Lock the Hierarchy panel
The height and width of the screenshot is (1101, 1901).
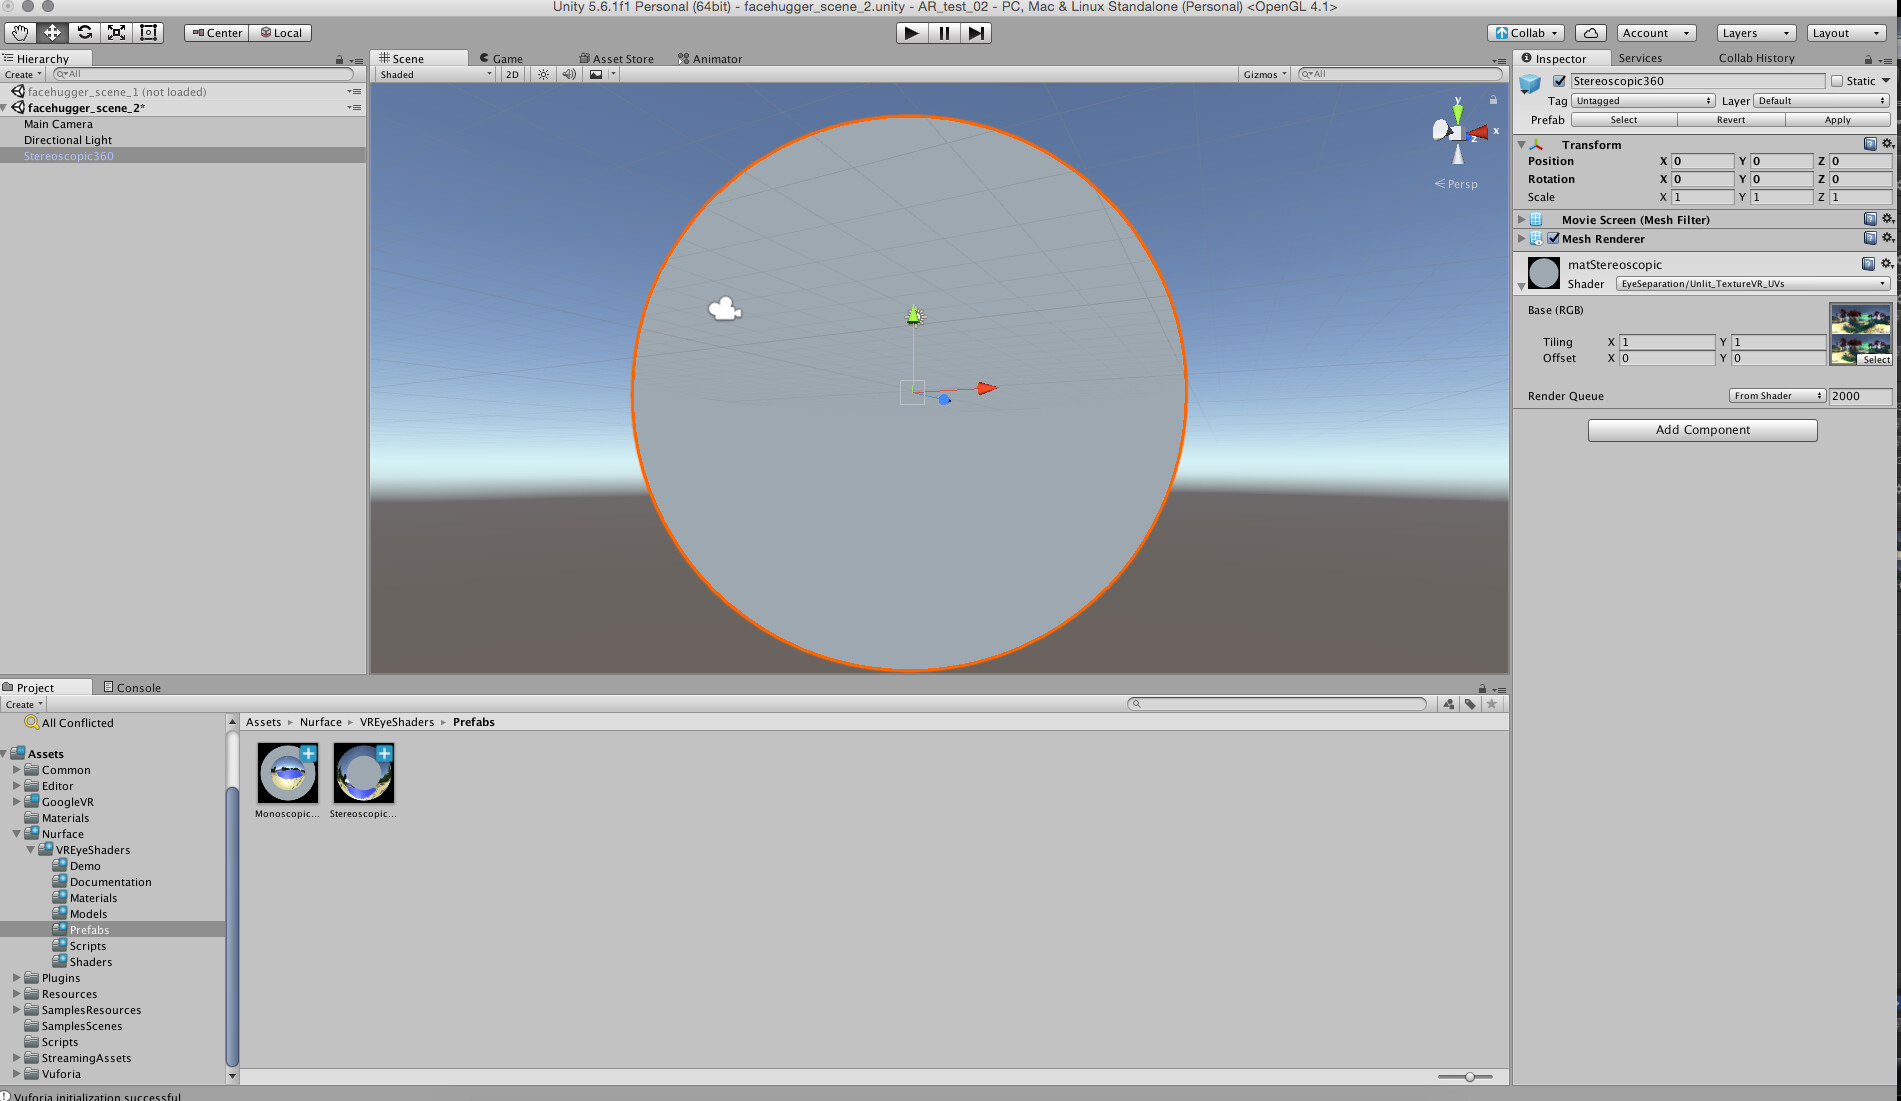339,60
